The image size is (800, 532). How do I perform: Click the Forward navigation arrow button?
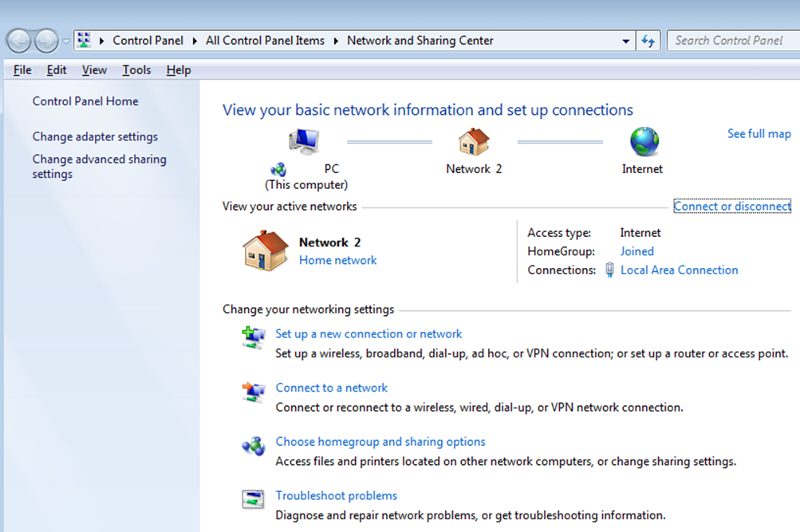(x=46, y=41)
